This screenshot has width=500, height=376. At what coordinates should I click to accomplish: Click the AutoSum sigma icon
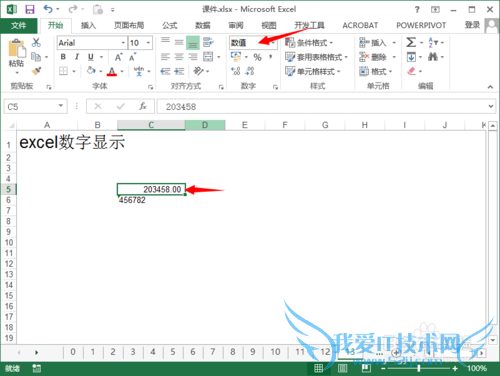pos(411,42)
